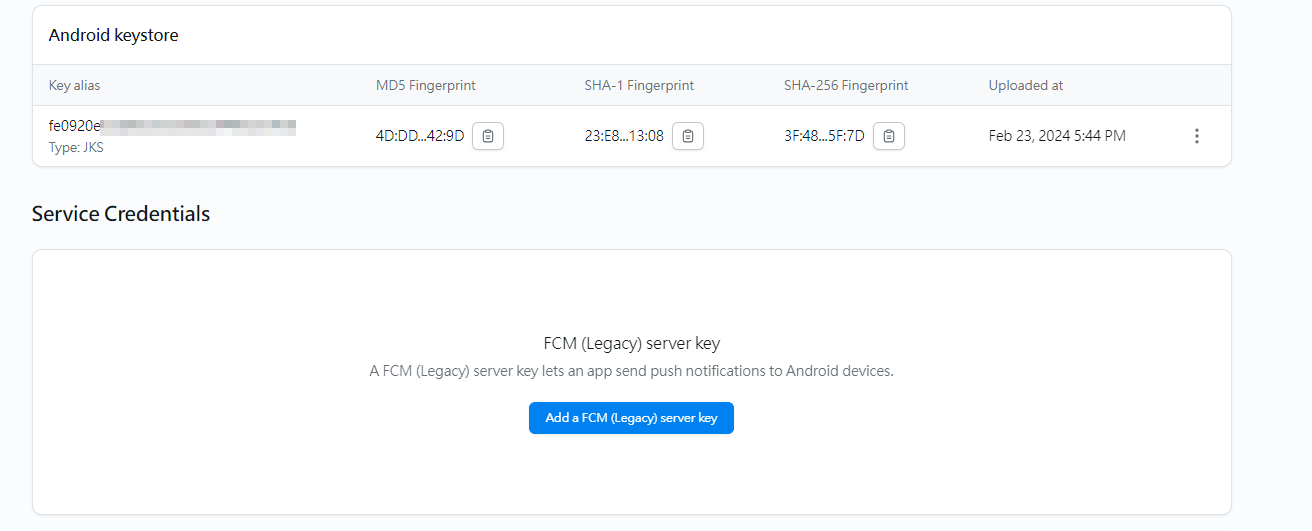Screen dimensions: 1312x531
Task: Click the SHA-1 Fingerprint column header
Action: 639,86
